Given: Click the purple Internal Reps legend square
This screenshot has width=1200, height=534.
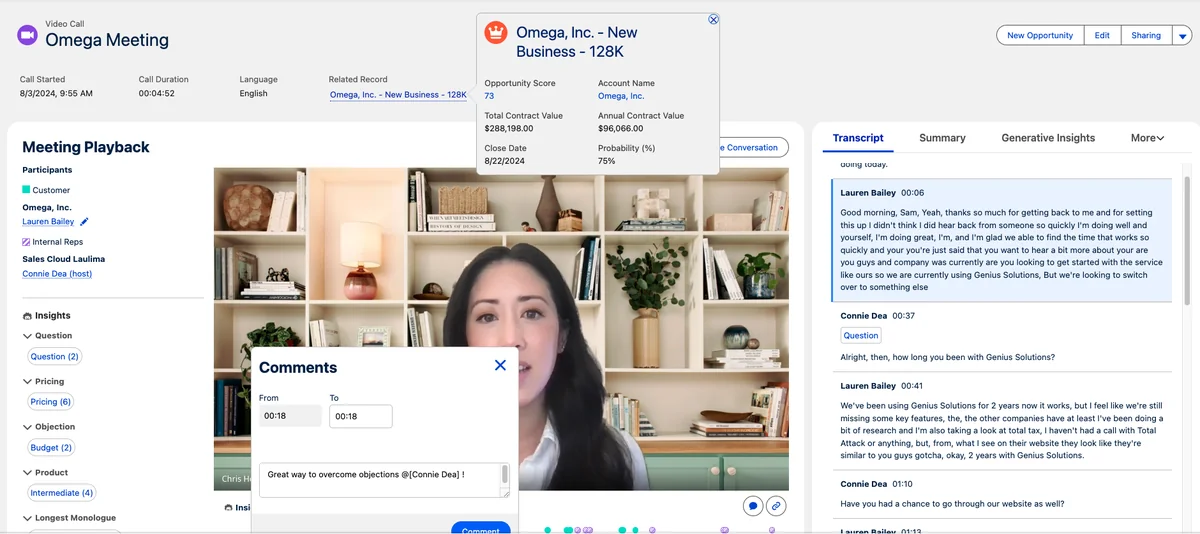Looking at the screenshot, I should click(x=27, y=242).
